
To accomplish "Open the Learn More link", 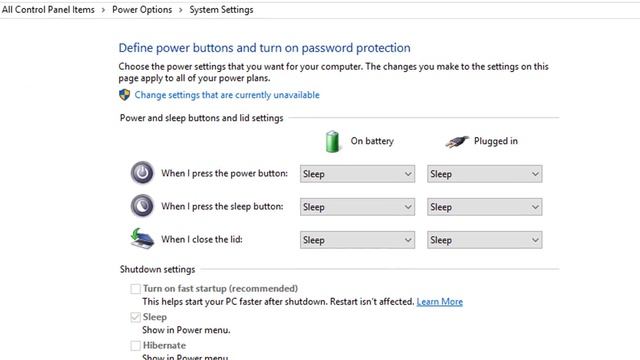I will coord(440,302).
